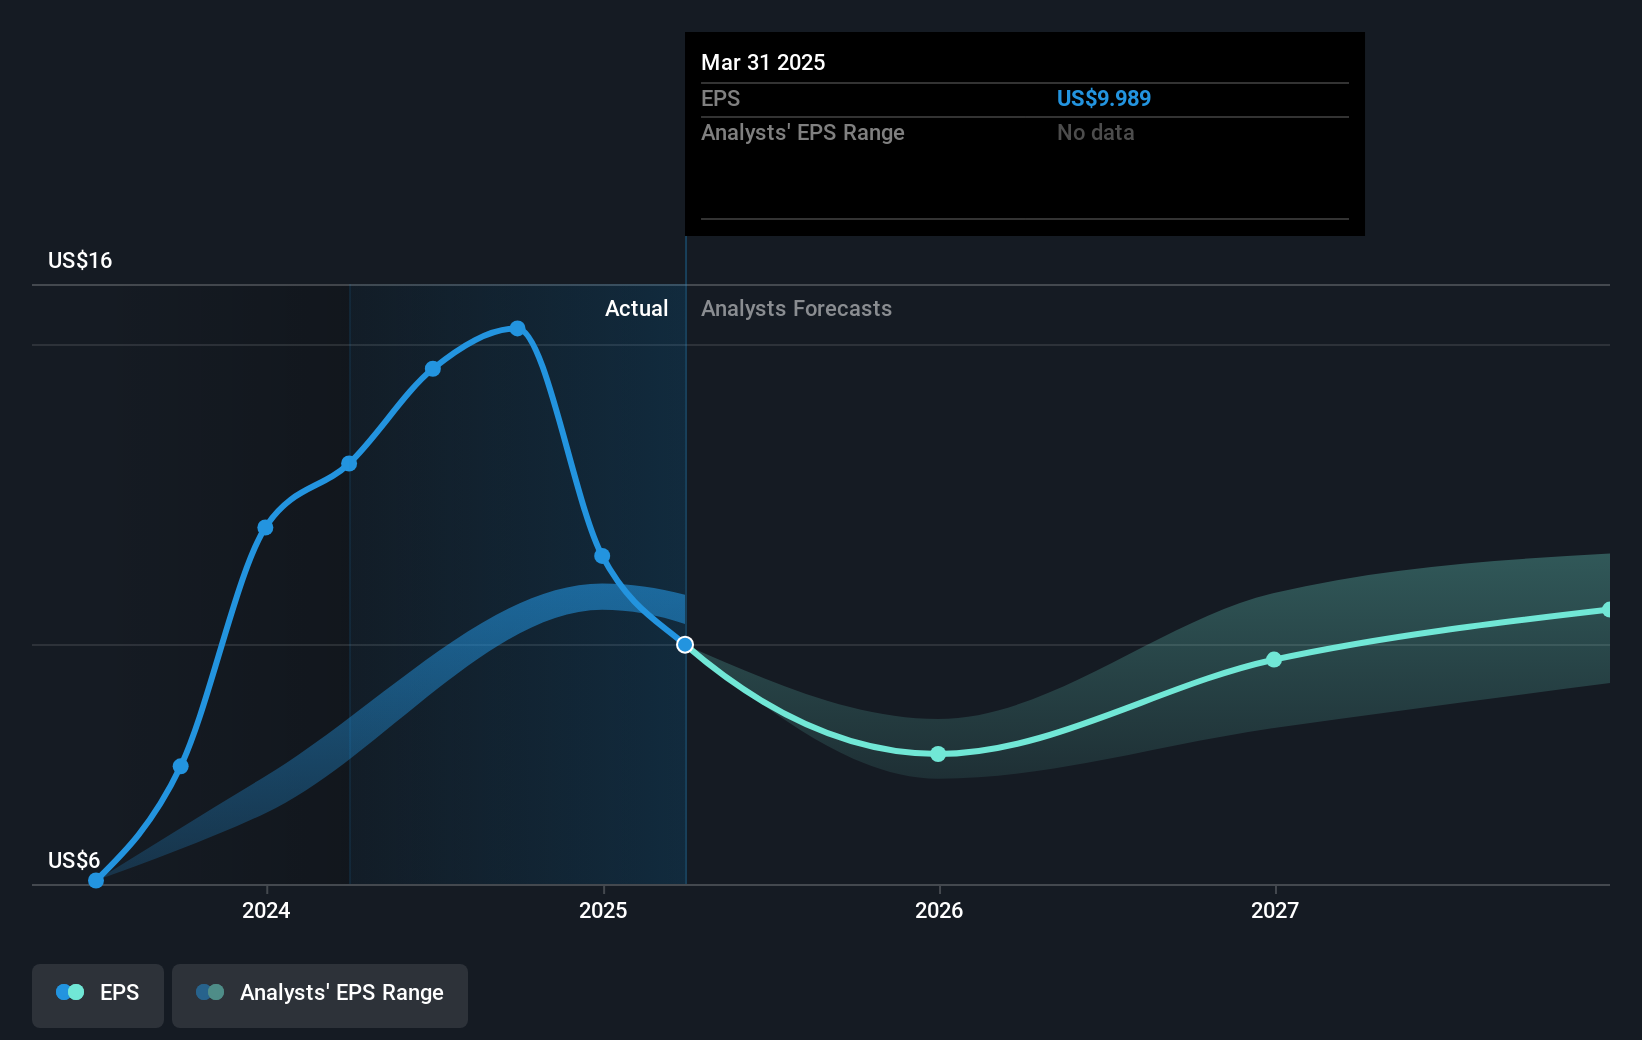Viewport: 1642px width, 1040px height.
Task: Click the US$9.989 EPS value in tooltip
Action: click(x=1104, y=98)
